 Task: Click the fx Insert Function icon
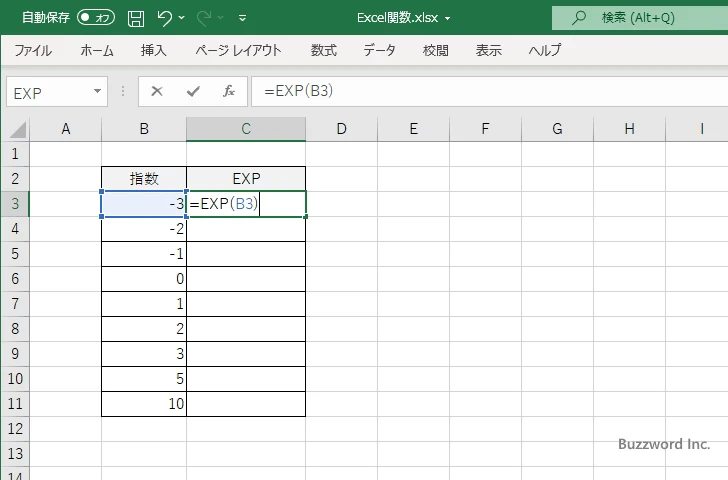point(228,91)
